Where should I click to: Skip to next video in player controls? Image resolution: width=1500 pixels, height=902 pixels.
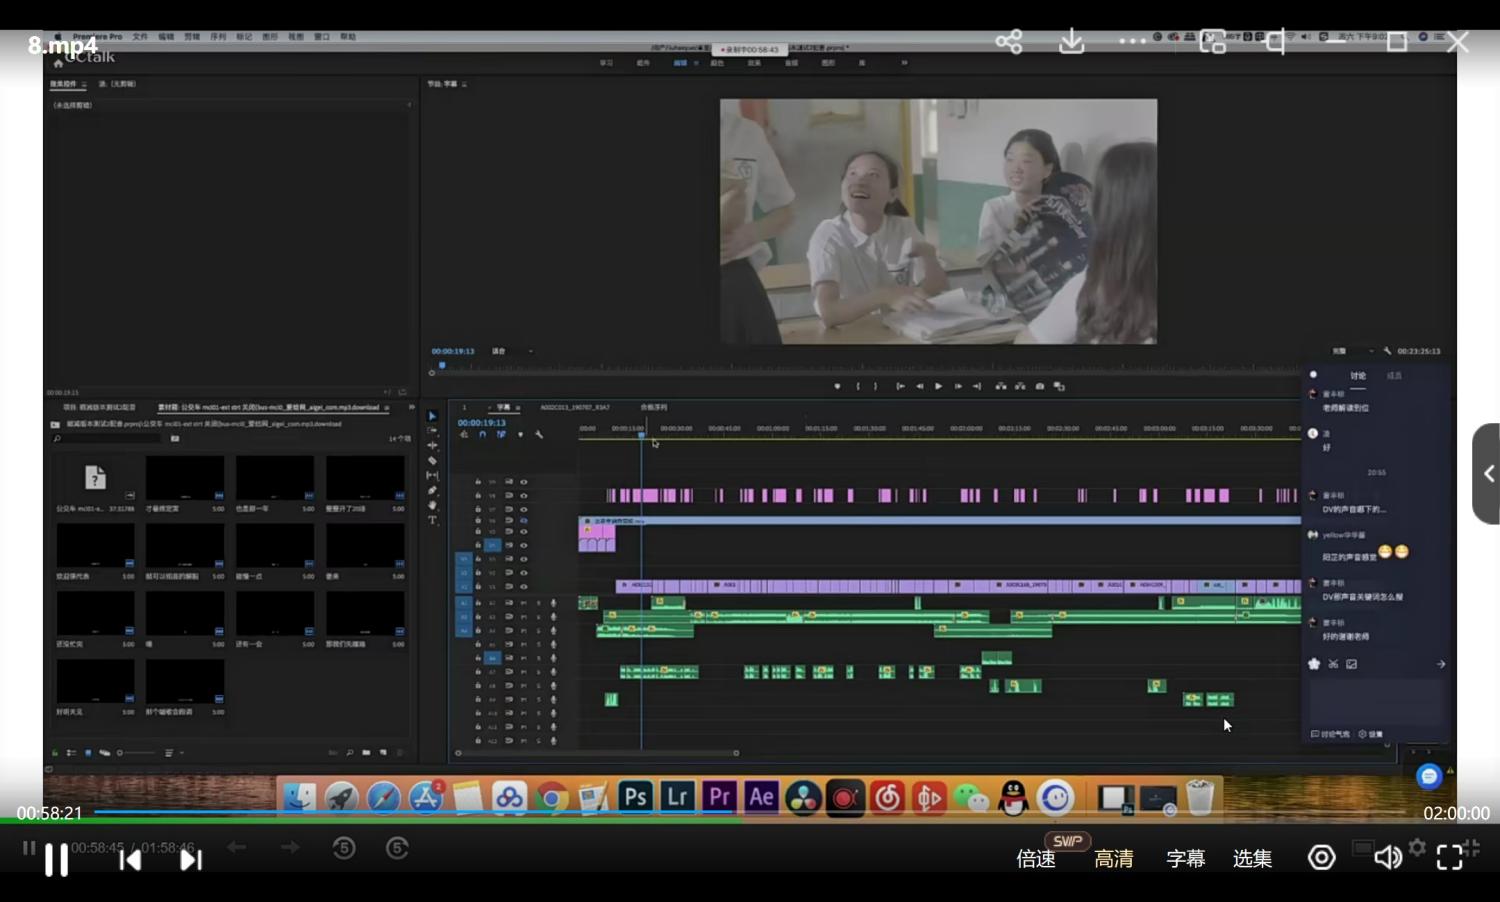(x=190, y=859)
